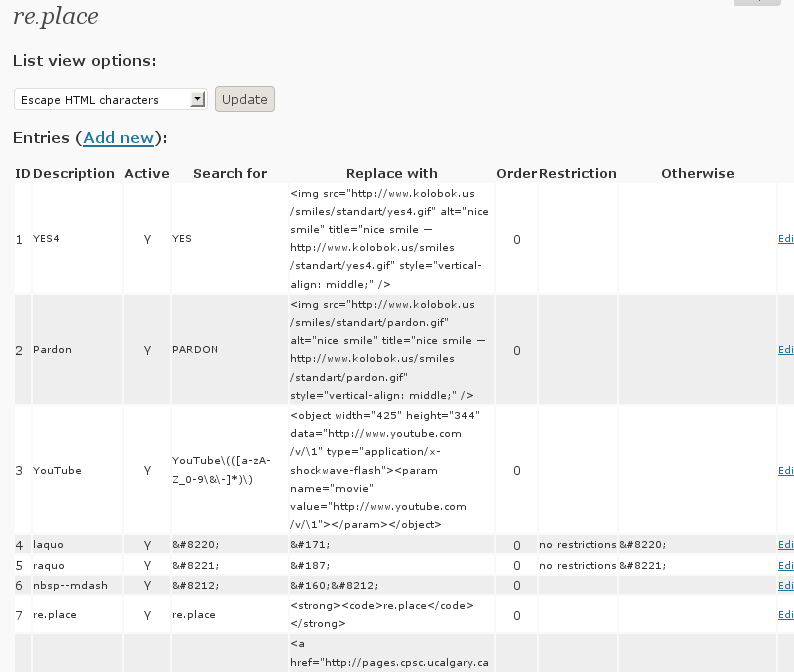
Task: Edit the raquo entry
Action: tap(786, 566)
